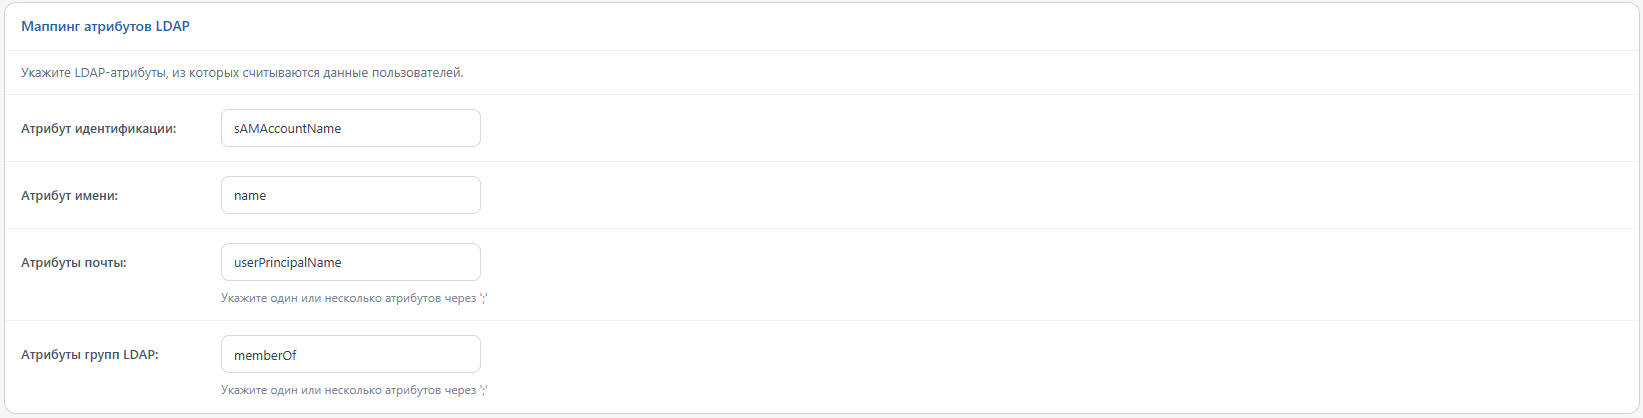Click the Атрибут идентификации label
The image size is (1643, 418).
pyautogui.click(x=99, y=128)
